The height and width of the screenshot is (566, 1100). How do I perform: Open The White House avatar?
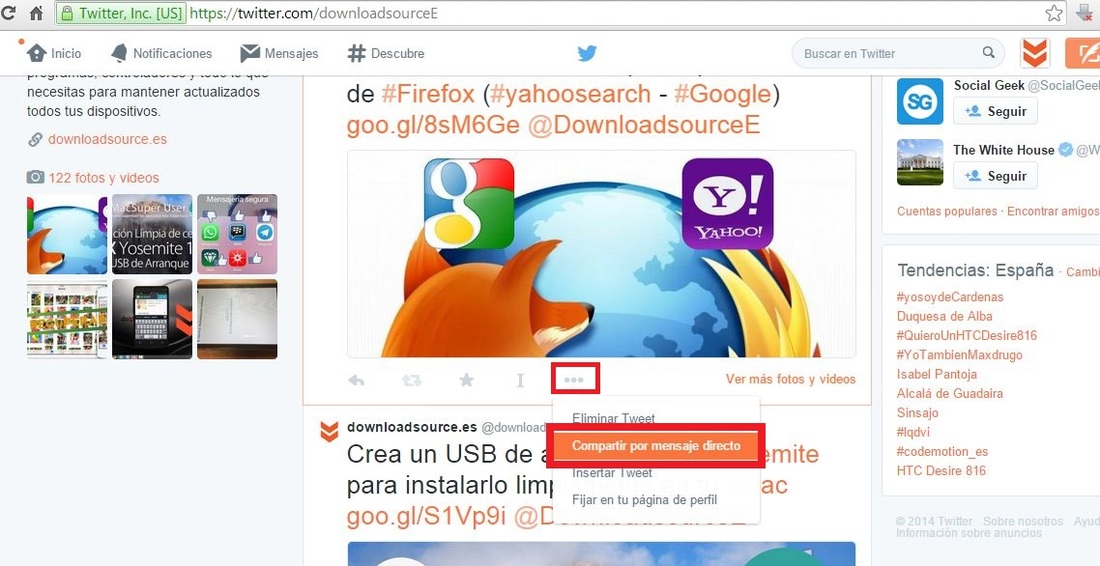(x=920, y=162)
